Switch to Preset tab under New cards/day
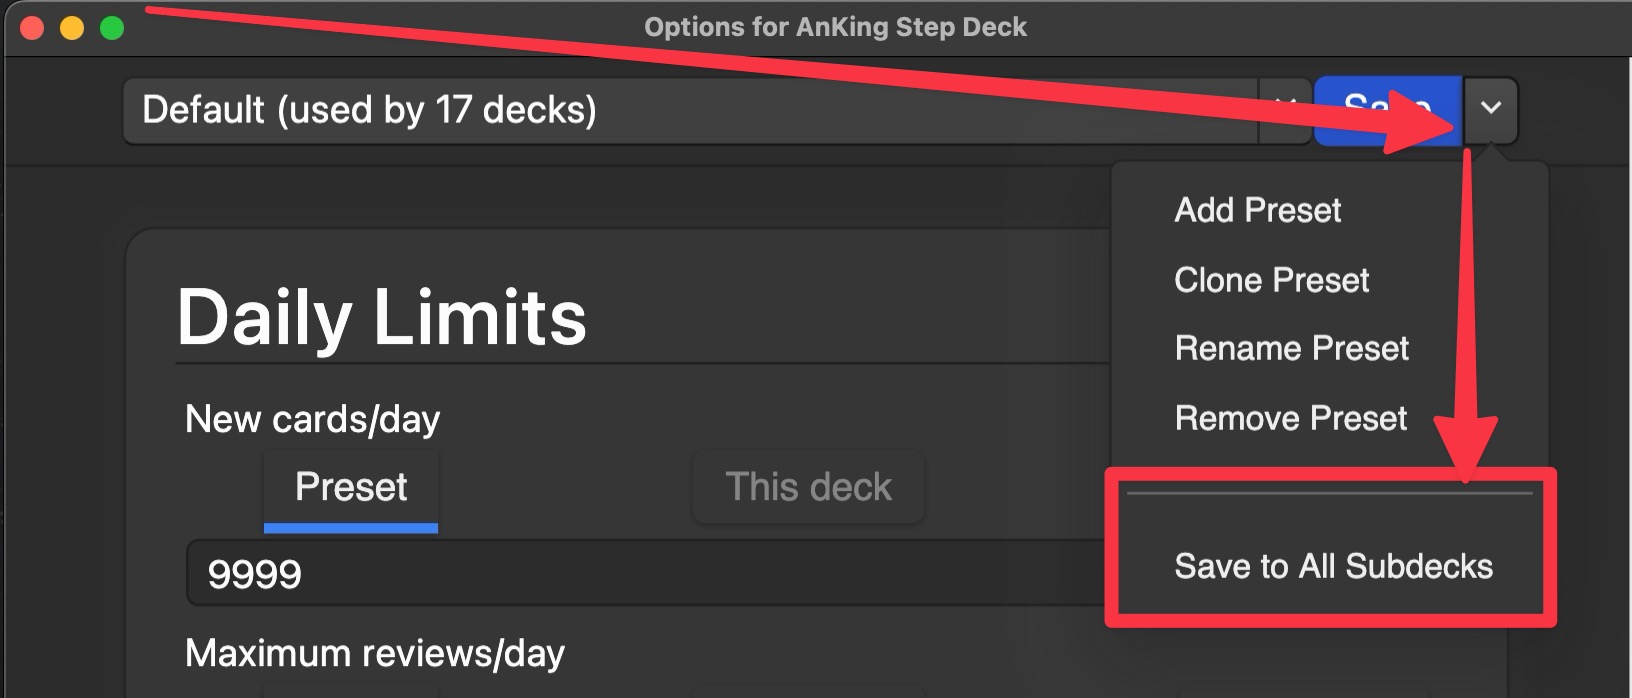1632x698 pixels. pyautogui.click(x=351, y=490)
